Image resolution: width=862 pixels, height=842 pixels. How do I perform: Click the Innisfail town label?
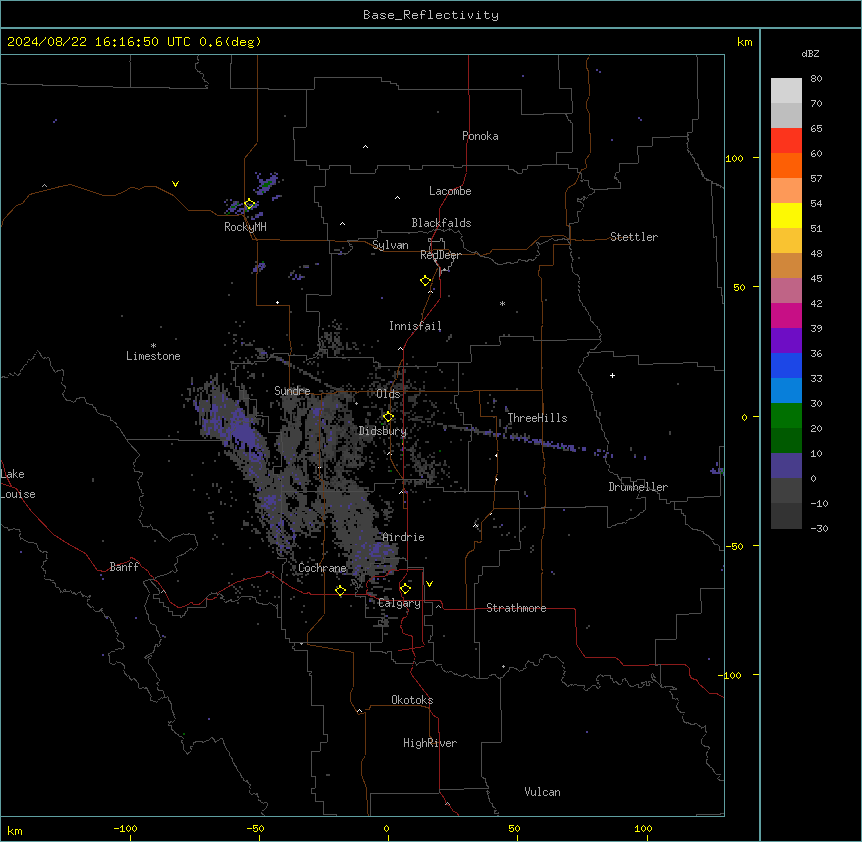415,326
